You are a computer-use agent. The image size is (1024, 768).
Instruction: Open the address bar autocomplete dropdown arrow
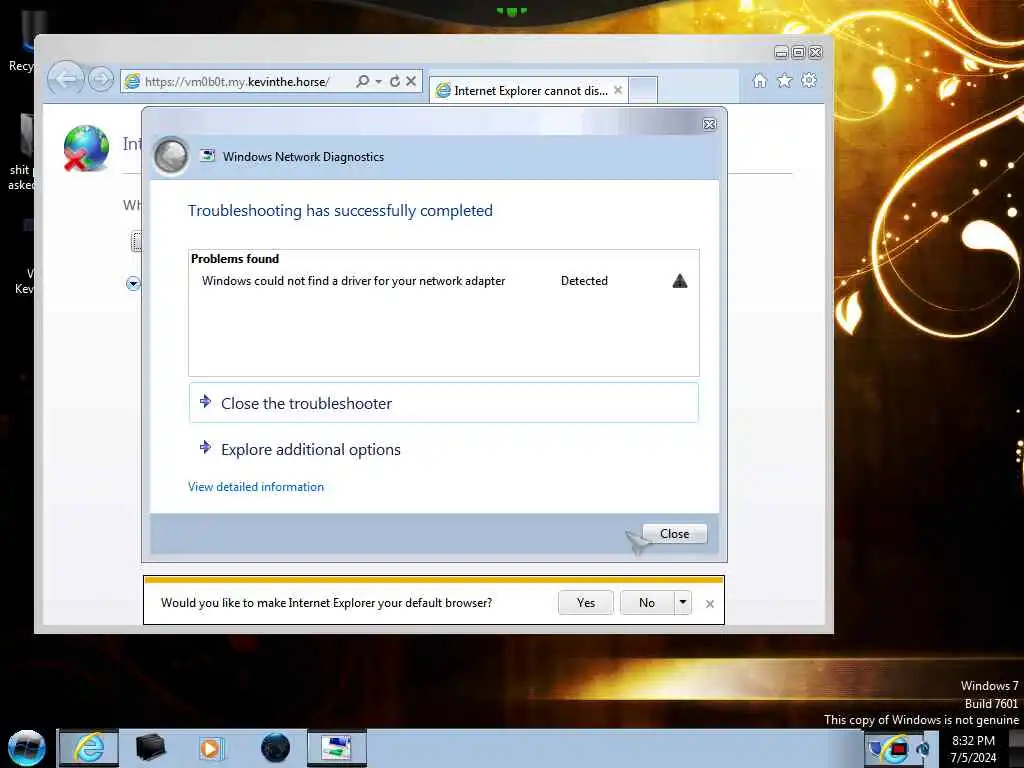click(x=379, y=81)
